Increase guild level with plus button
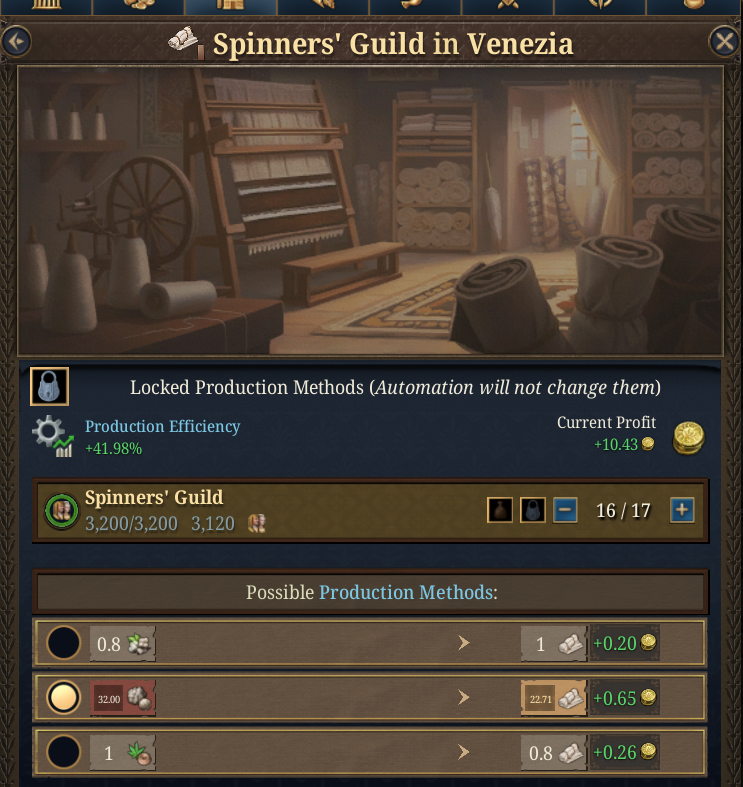Screen dimensions: 743x787 [682, 510]
